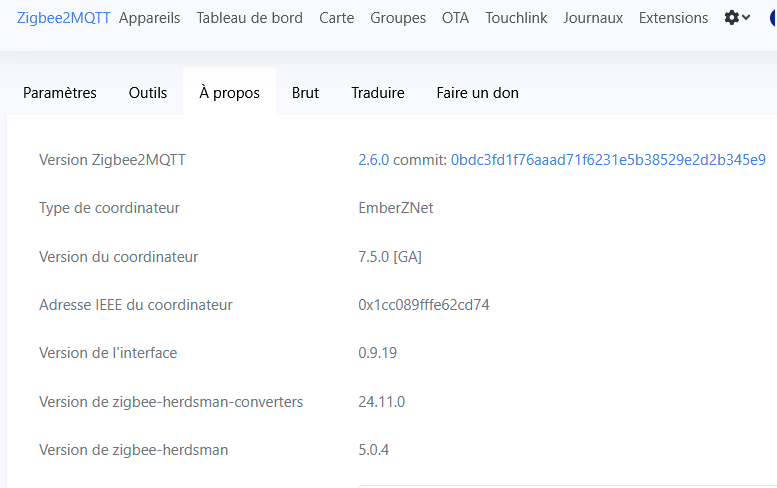This screenshot has height=488, width=777.
Task: Show the Carte network map
Action: (336, 18)
